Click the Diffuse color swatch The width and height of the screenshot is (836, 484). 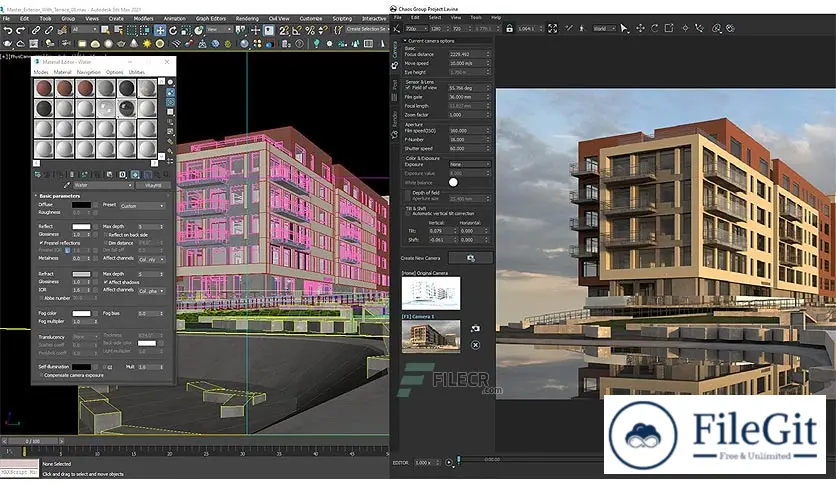(81, 205)
